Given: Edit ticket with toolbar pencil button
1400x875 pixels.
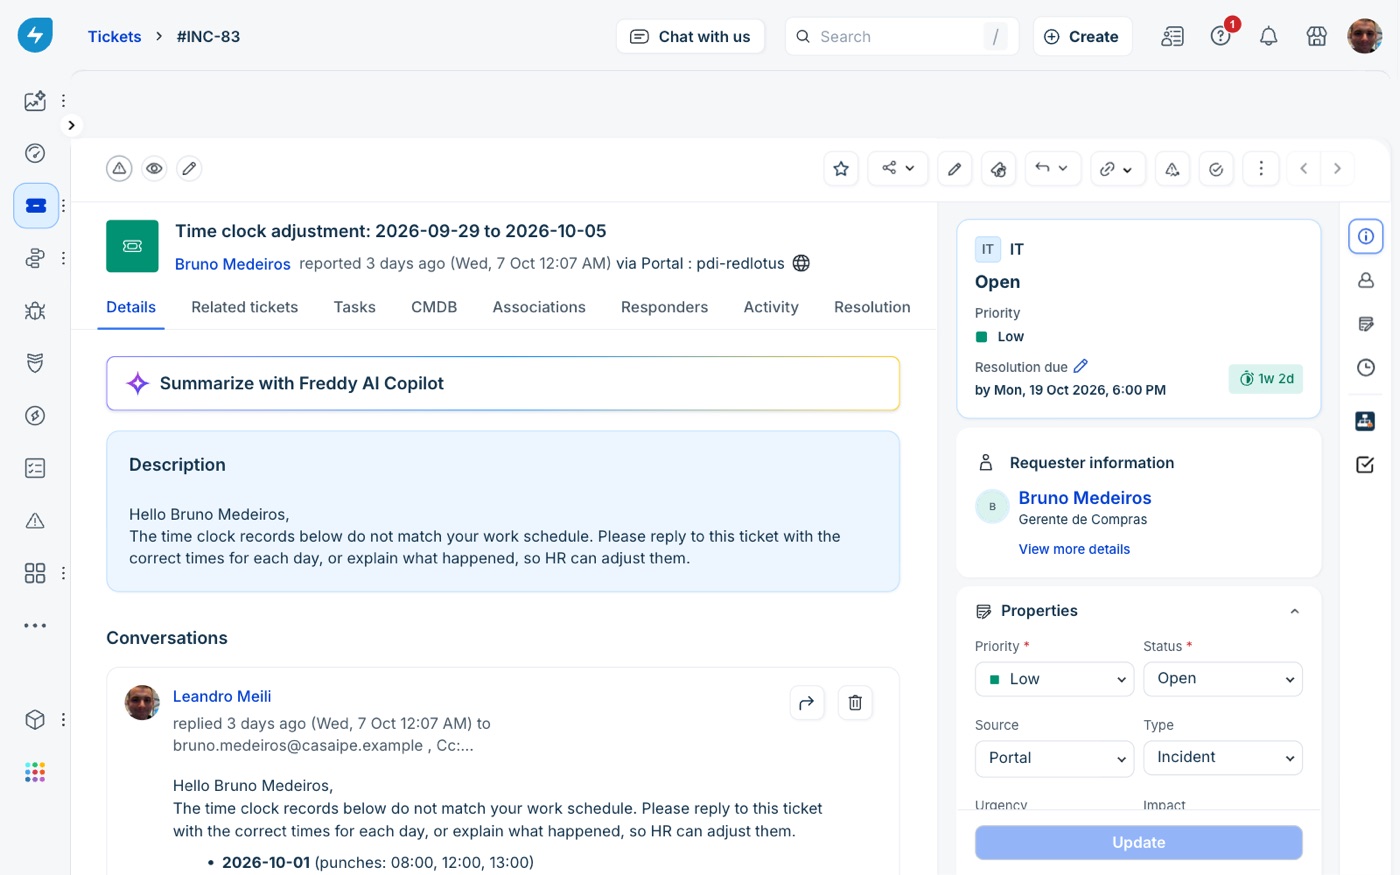Looking at the screenshot, I should click(x=954, y=169).
